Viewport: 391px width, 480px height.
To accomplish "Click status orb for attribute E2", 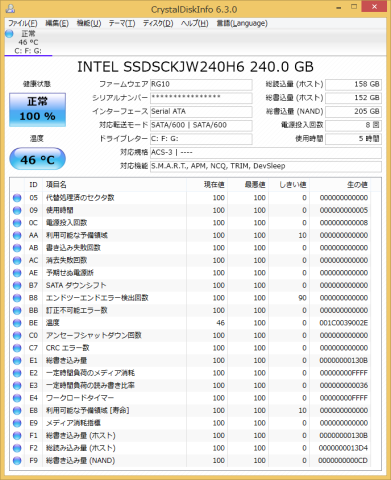I will point(17,373).
